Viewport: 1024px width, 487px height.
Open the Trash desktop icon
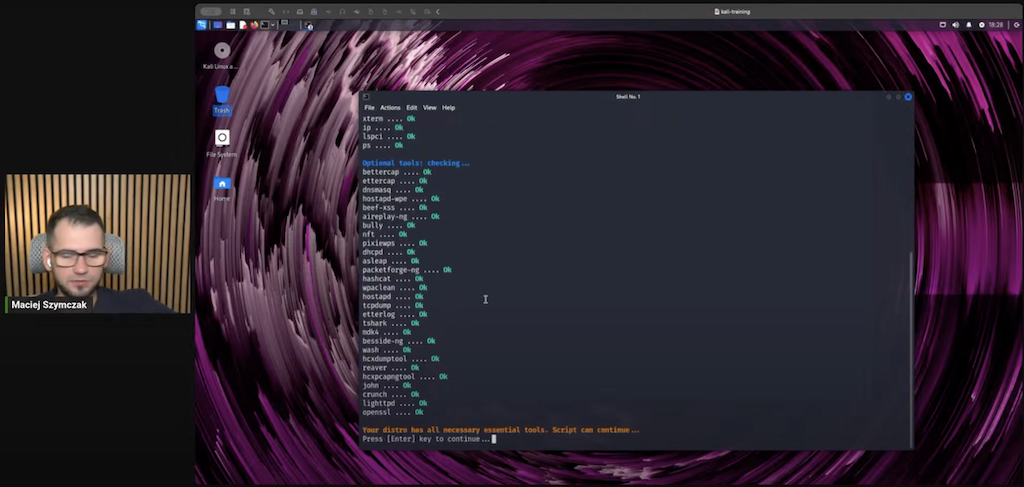coord(222,97)
